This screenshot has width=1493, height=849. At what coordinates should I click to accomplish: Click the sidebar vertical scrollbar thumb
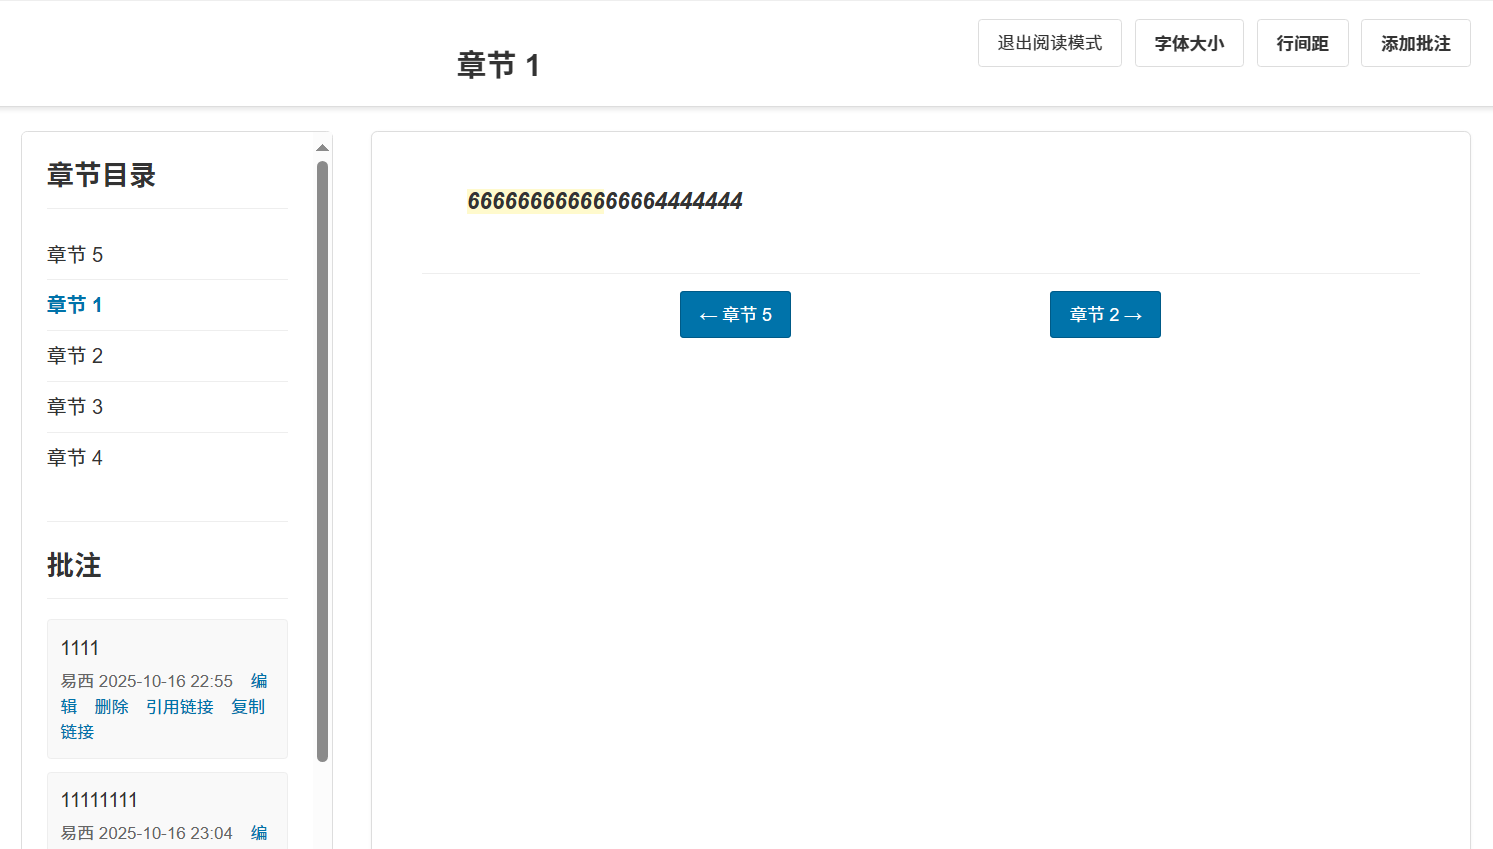tap(322, 460)
